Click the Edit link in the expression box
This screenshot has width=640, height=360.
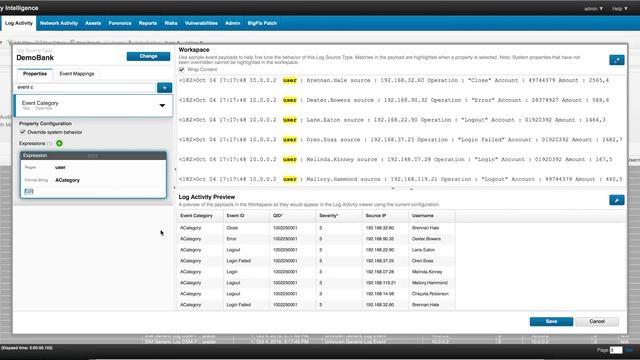(x=29, y=191)
